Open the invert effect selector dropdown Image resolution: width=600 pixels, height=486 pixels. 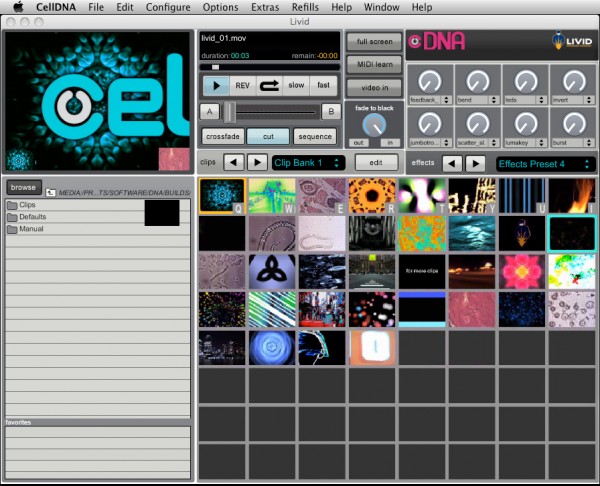click(x=572, y=100)
